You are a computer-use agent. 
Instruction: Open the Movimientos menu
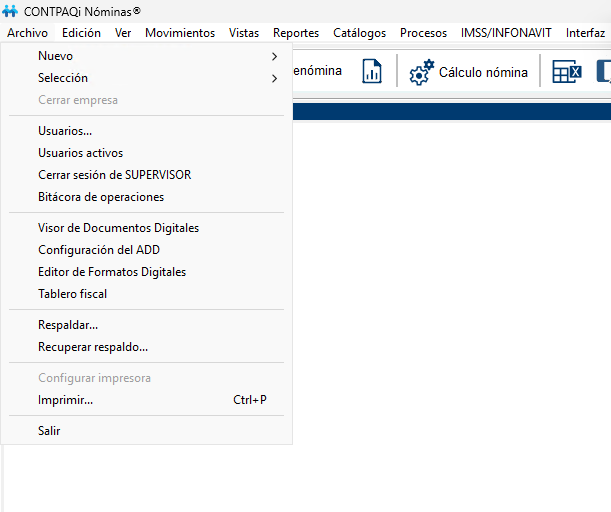pyautogui.click(x=180, y=33)
